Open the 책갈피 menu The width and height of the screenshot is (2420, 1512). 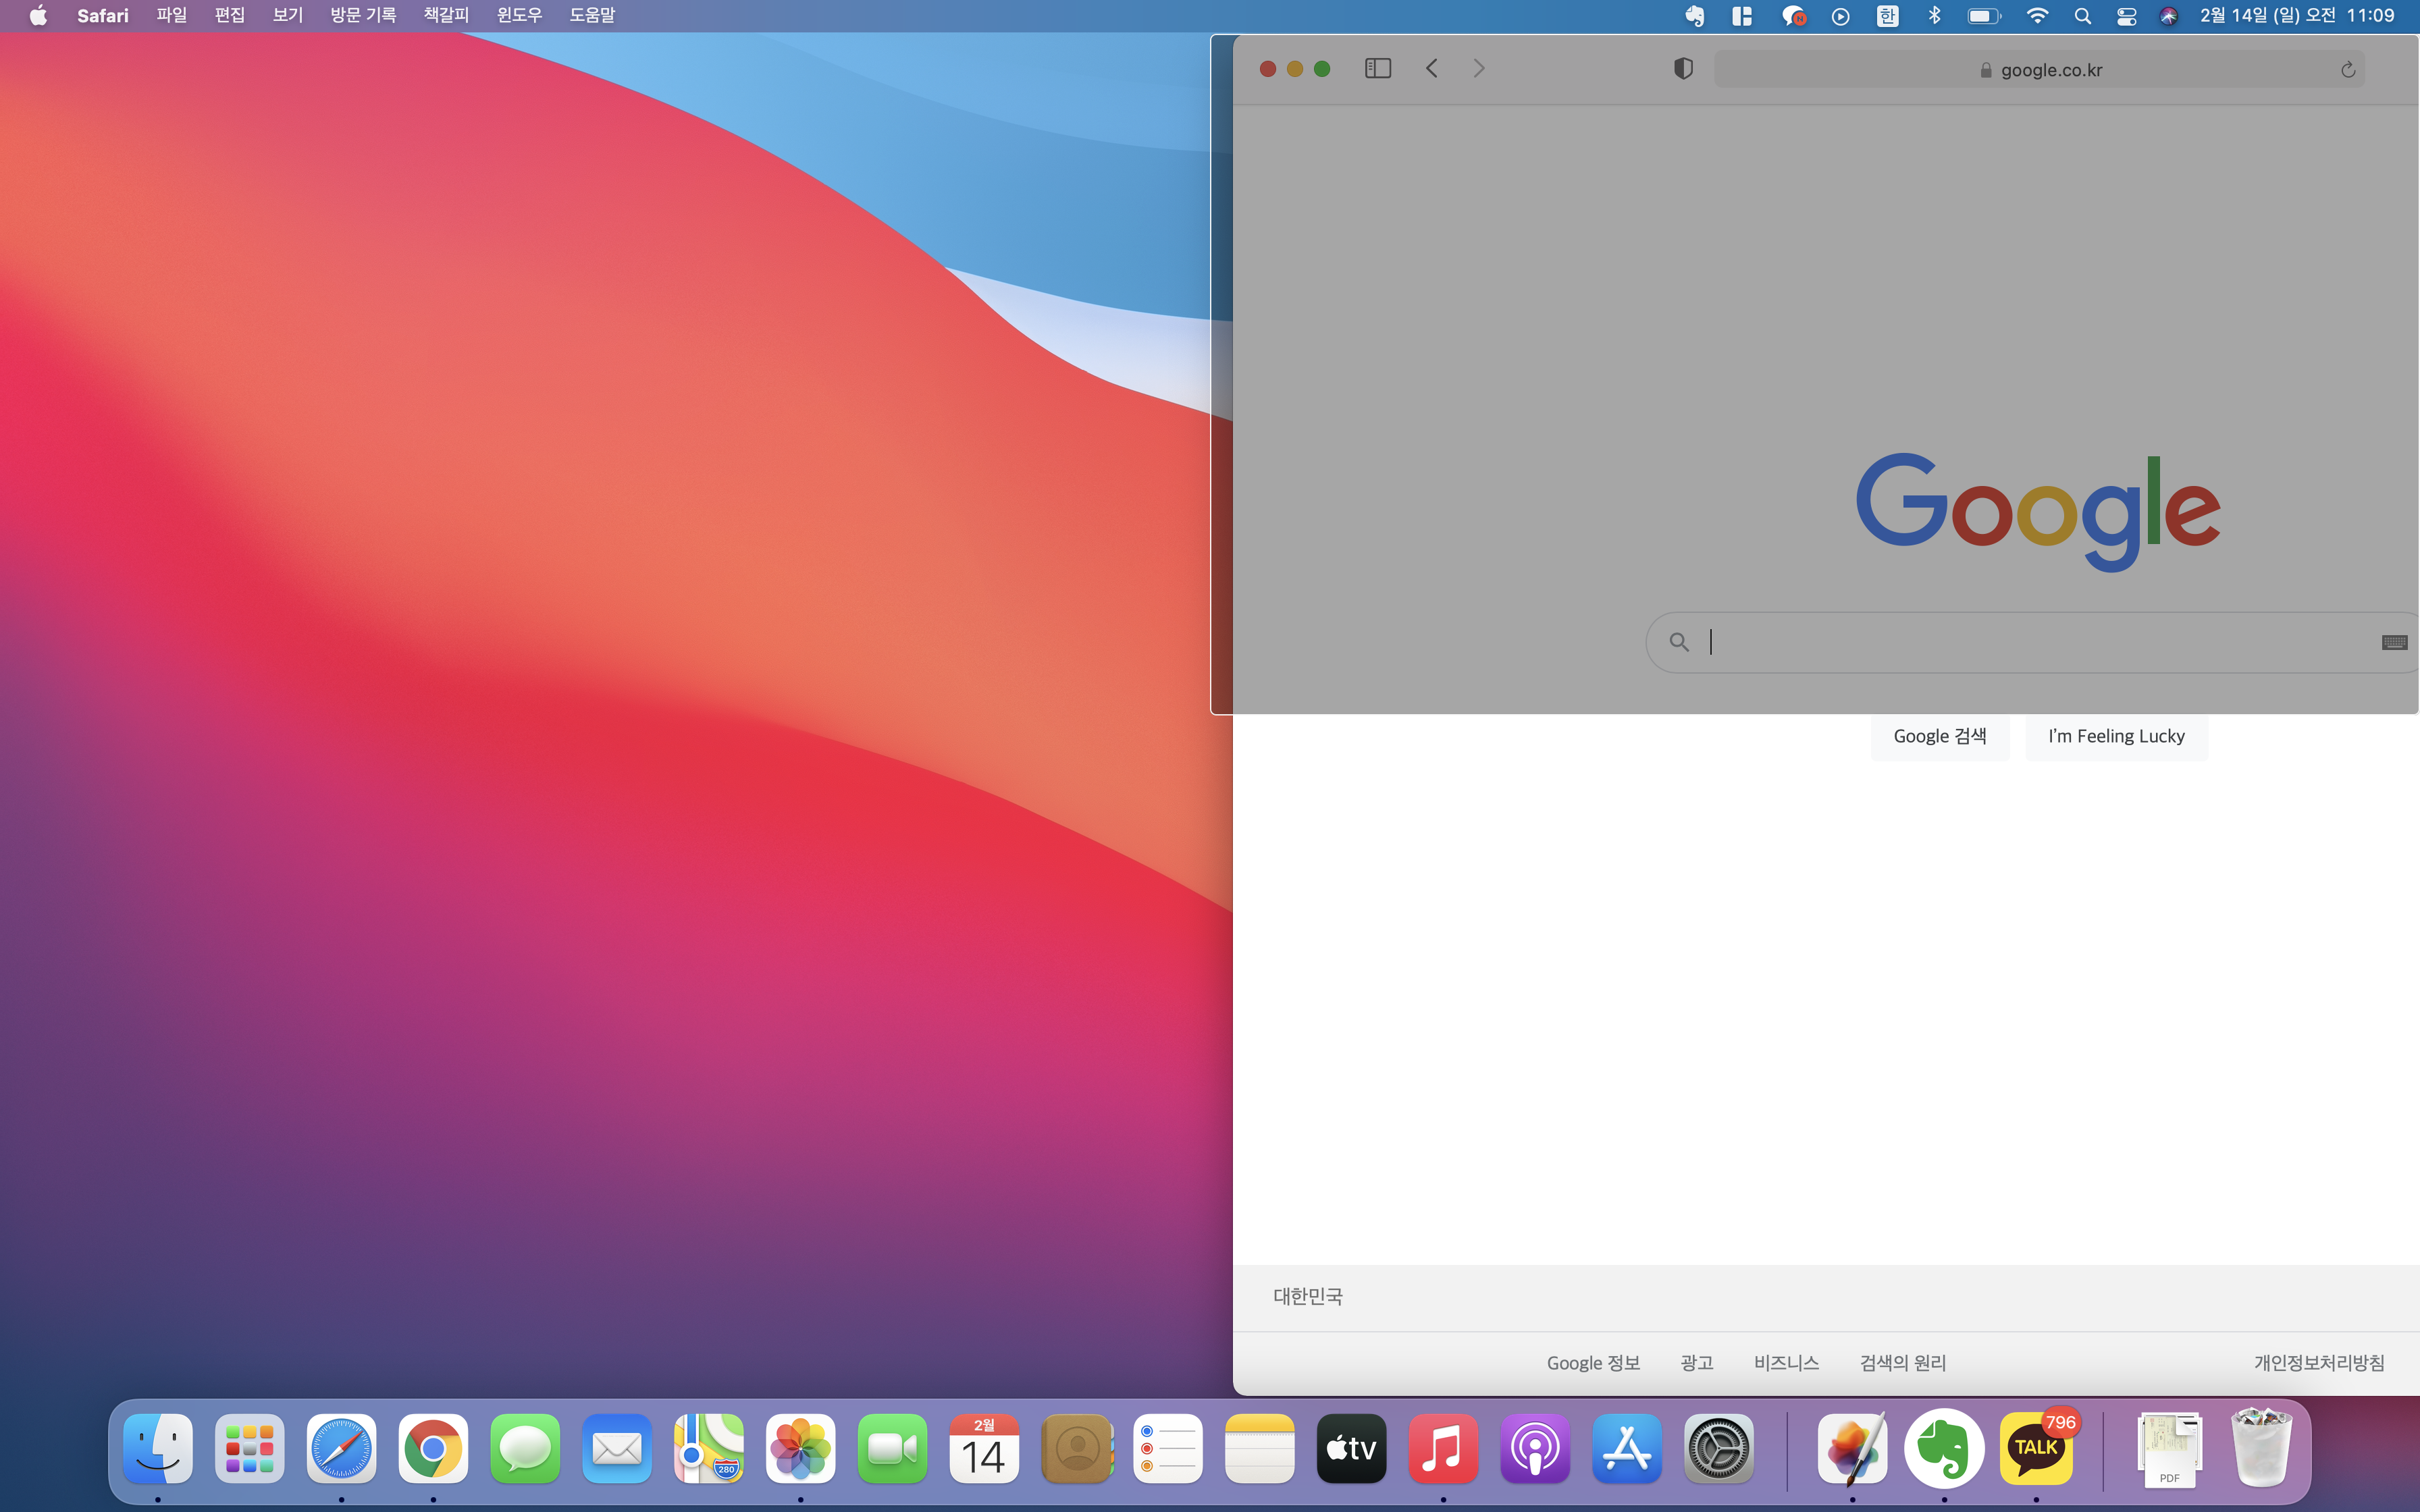(446, 15)
